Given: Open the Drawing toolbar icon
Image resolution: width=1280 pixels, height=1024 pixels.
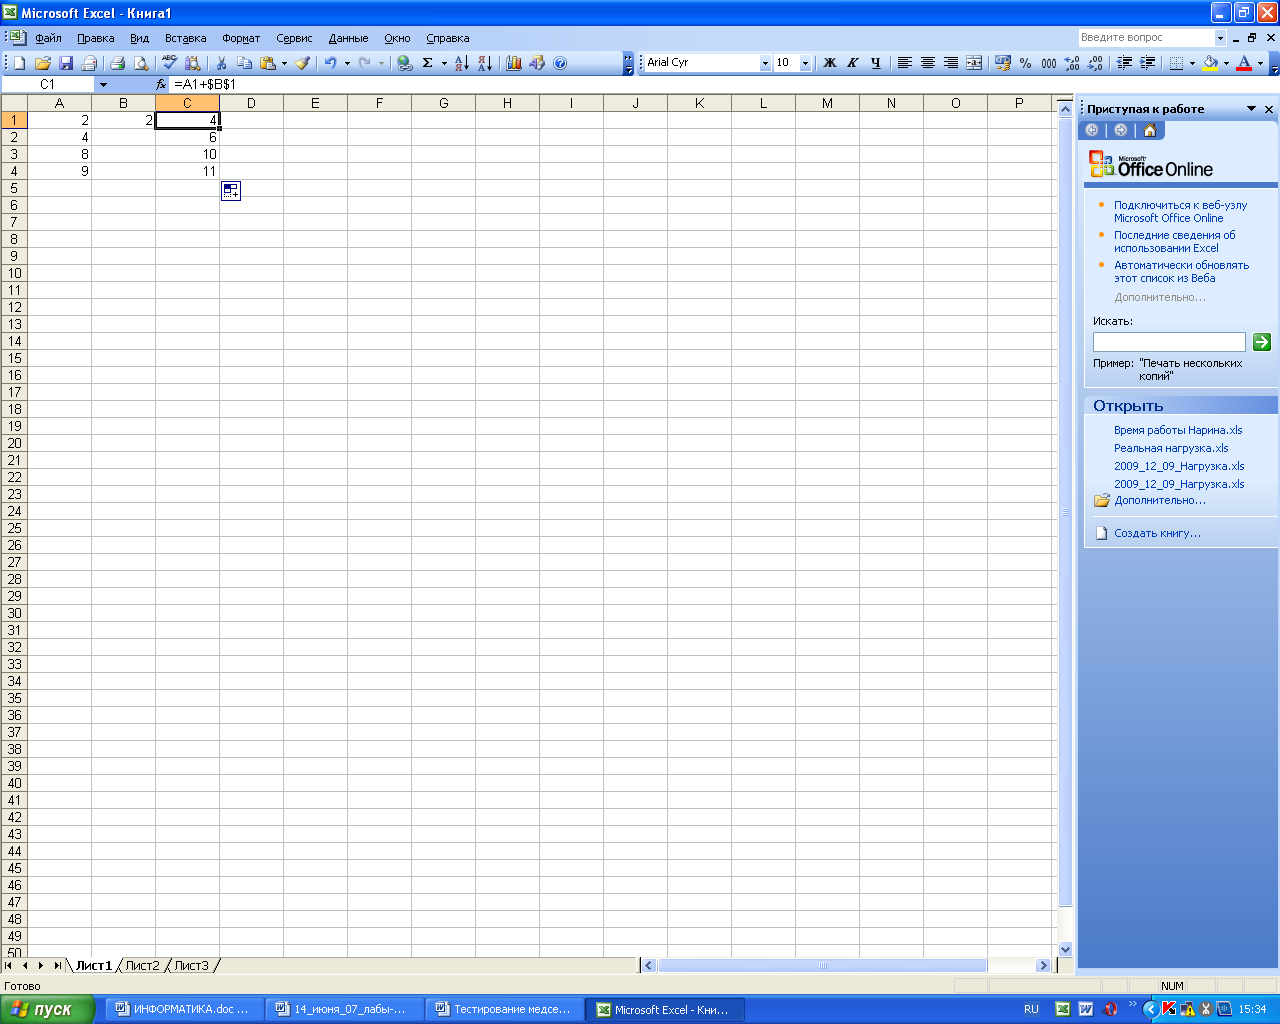Looking at the screenshot, I should coord(537,63).
